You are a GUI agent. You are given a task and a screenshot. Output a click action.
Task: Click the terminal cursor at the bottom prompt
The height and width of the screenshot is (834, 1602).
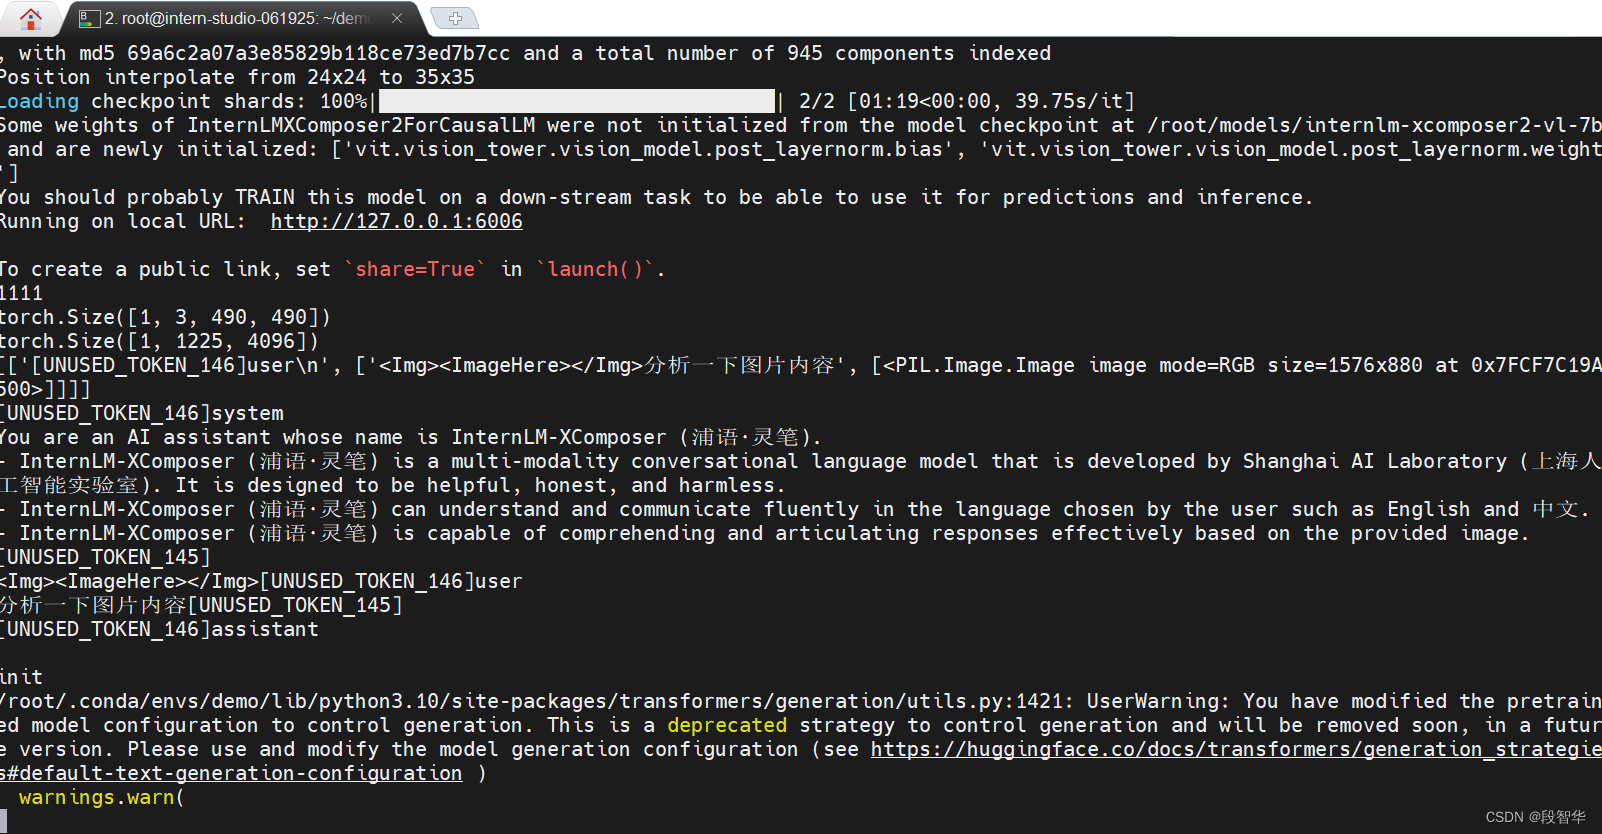pos(3,821)
